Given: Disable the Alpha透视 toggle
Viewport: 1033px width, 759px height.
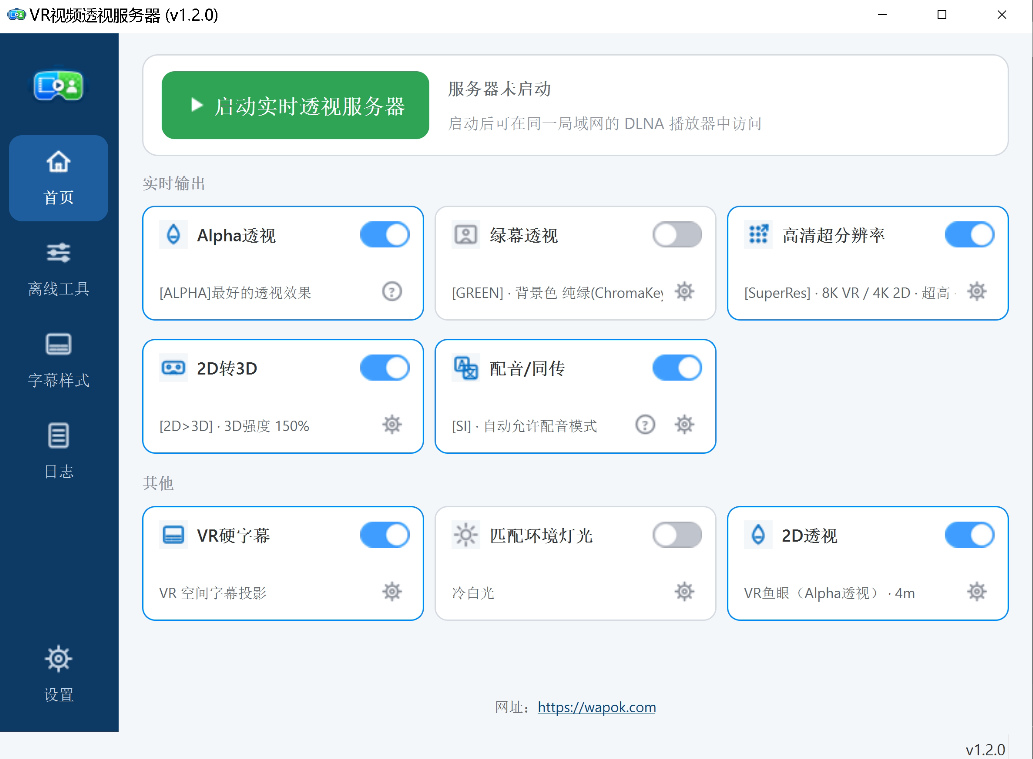Looking at the screenshot, I should [385, 235].
